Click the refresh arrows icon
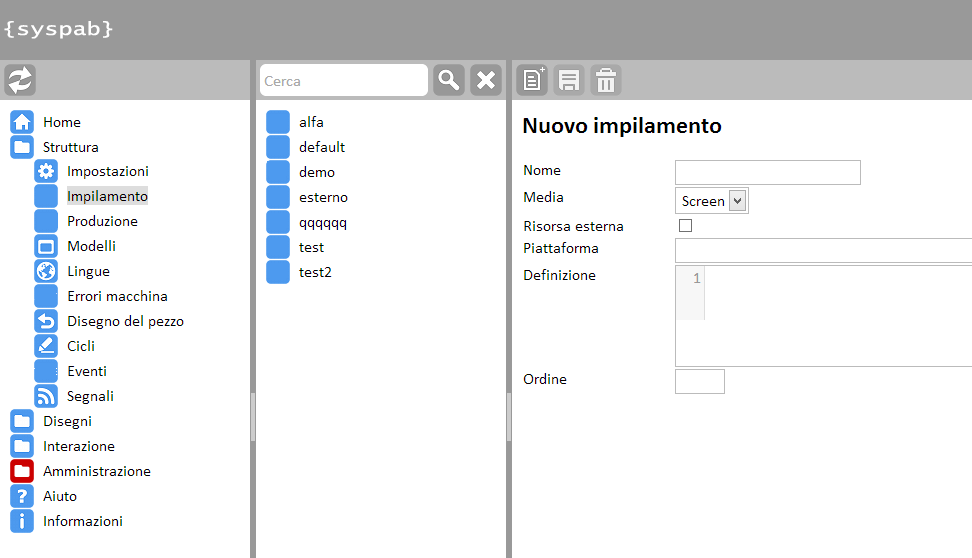The height and width of the screenshot is (558, 972). (20, 80)
